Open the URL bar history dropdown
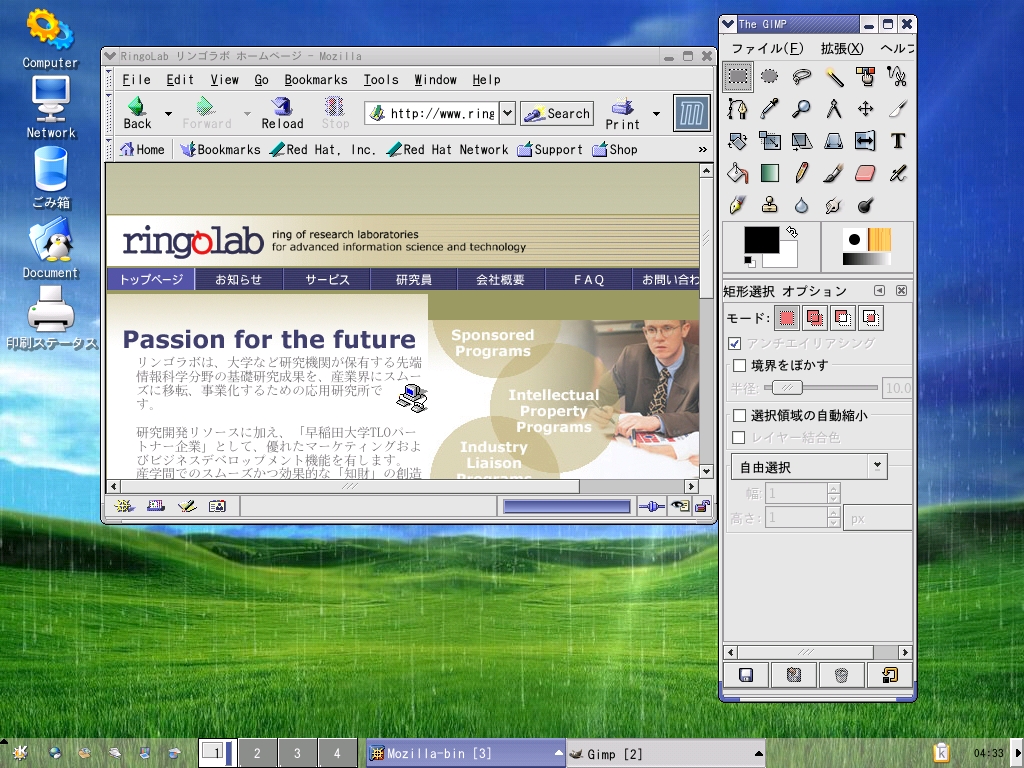Image resolution: width=1024 pixels, height=768 pixels. (x=507, y=113)
